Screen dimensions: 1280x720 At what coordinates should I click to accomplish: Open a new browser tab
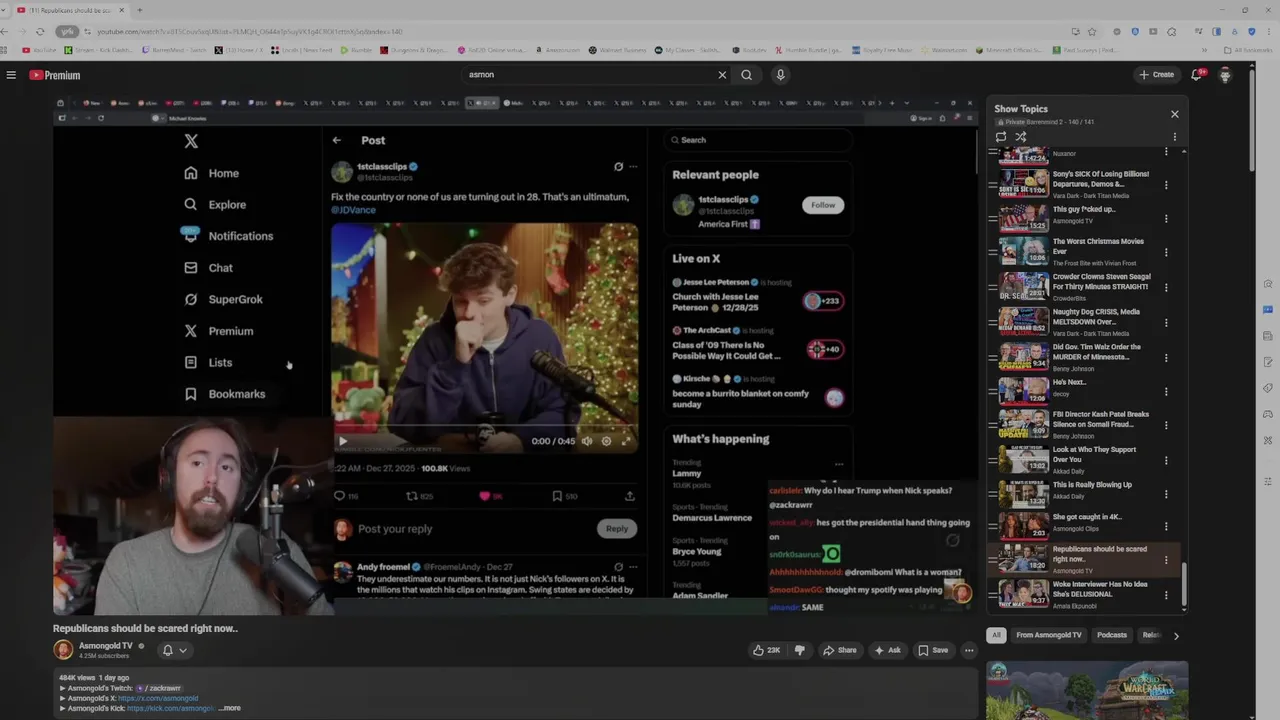point(139,10)
